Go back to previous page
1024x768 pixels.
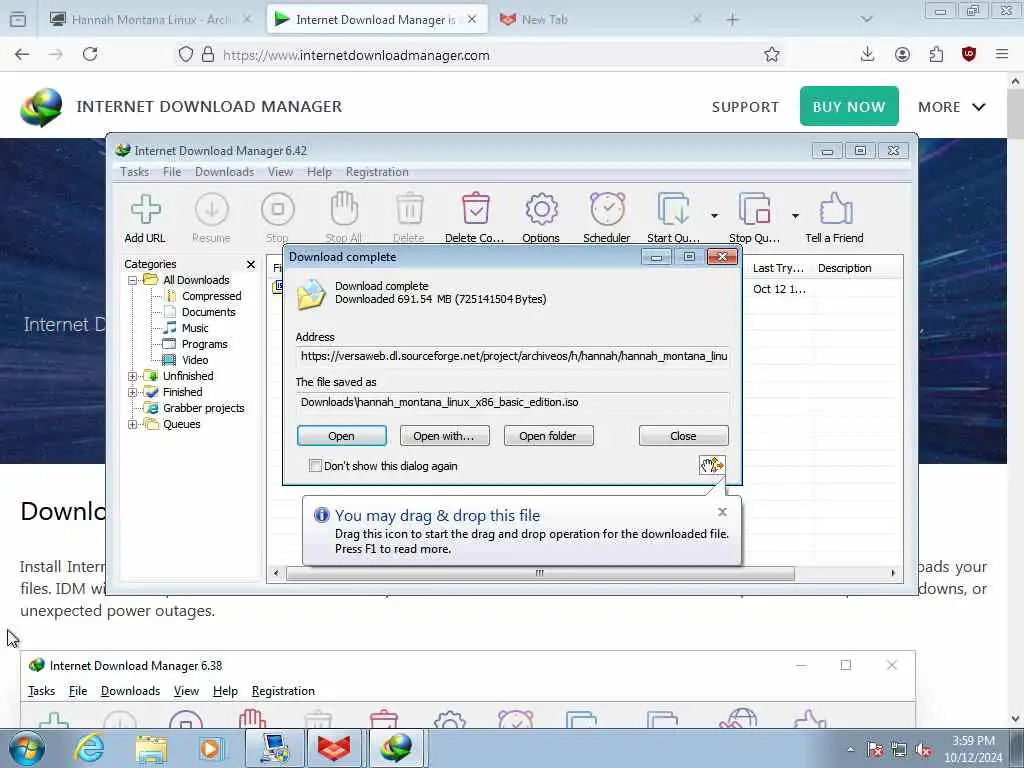22,54
